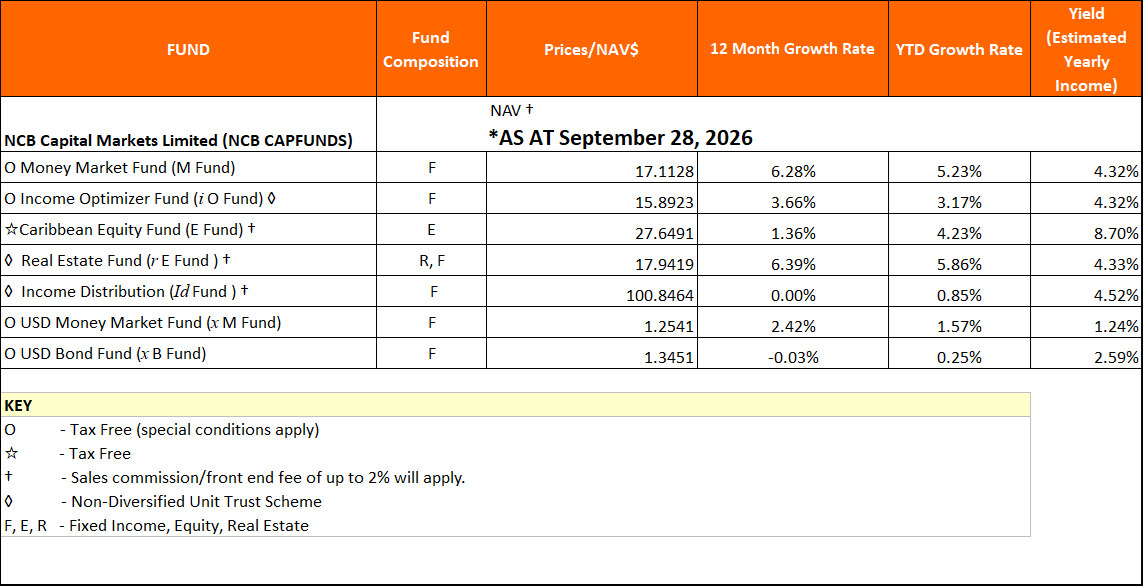Click the NAV value 100.8464
Viewport: 1145px width, 586px height.
(x=661, y=296)
